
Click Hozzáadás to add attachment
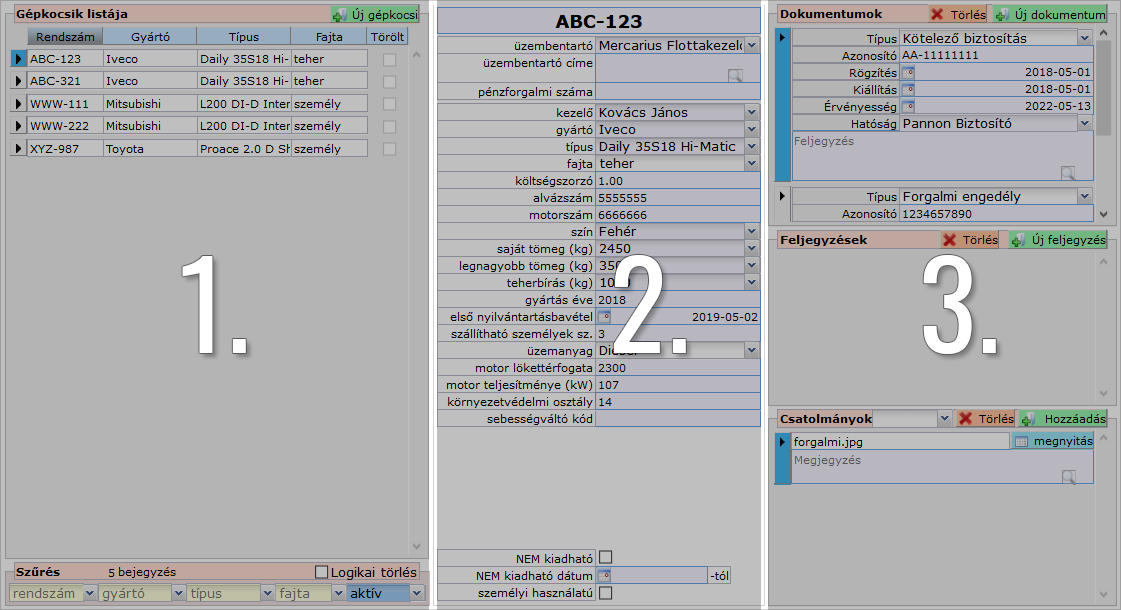[x=1063, y=419]
